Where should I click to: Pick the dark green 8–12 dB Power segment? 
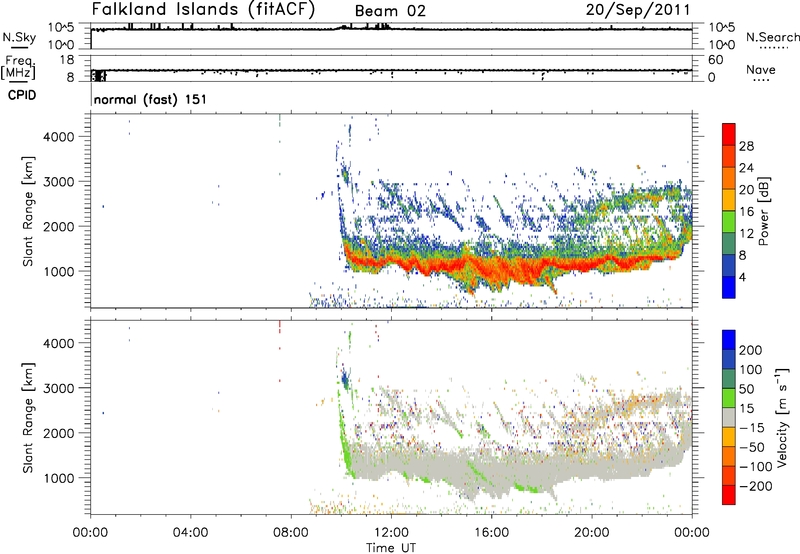(729, 244)
